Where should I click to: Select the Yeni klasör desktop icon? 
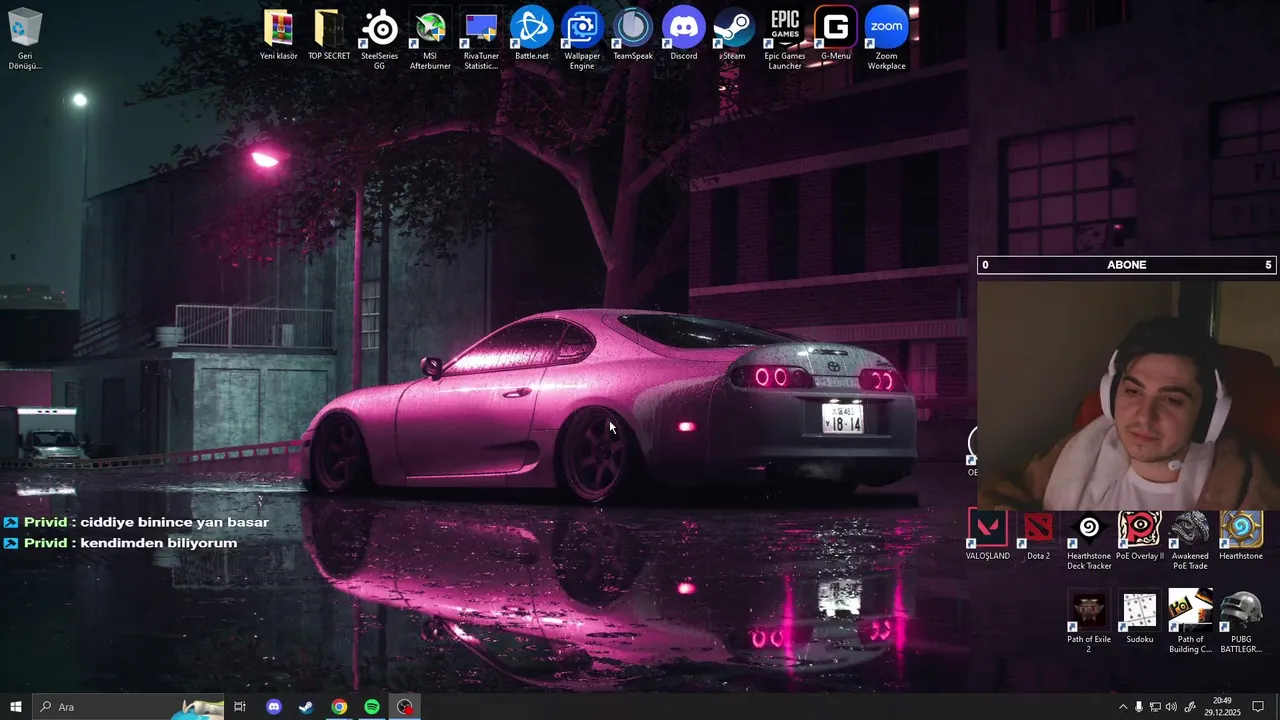click(279, 34)
